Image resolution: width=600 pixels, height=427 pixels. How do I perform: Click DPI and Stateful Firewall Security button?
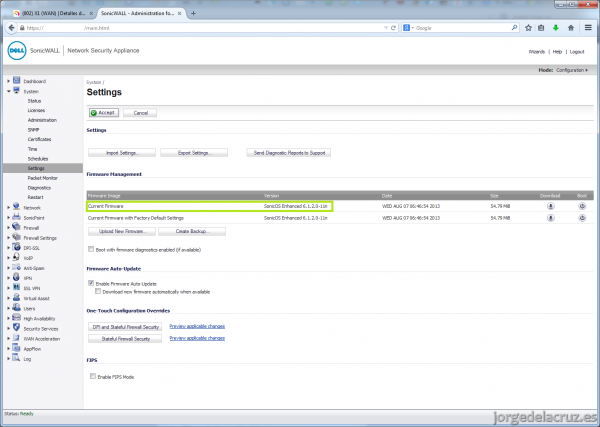pos(125,327)
